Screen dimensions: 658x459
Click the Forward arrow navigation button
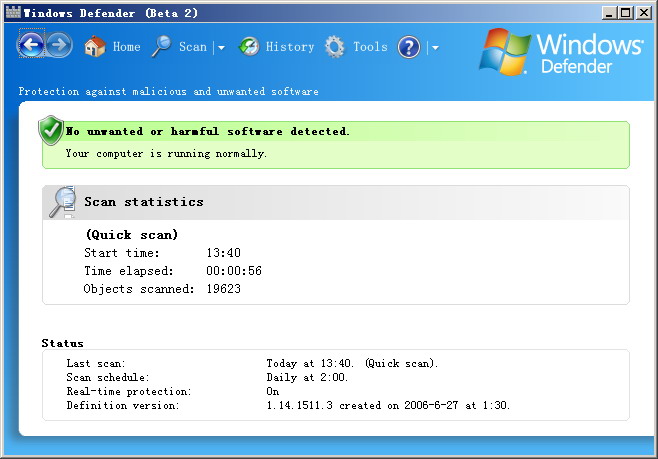pos(59,44)
